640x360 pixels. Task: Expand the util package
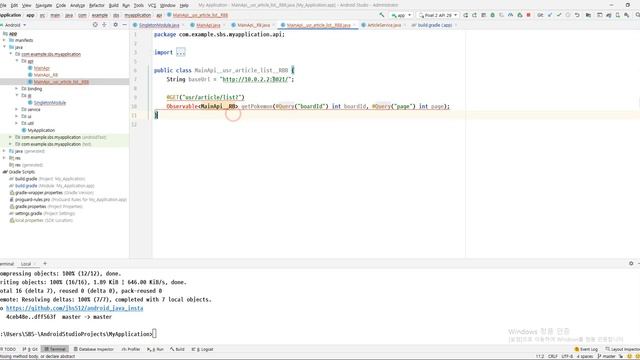click(17, 123)
